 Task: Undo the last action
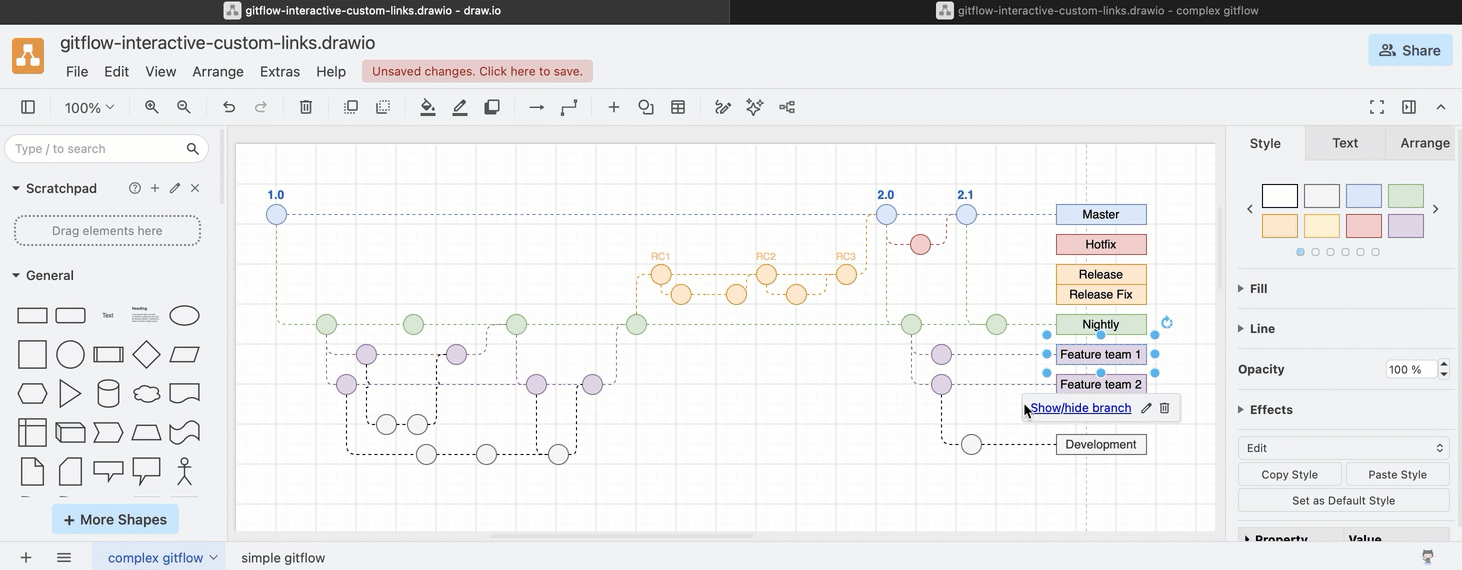click(229, 107)
